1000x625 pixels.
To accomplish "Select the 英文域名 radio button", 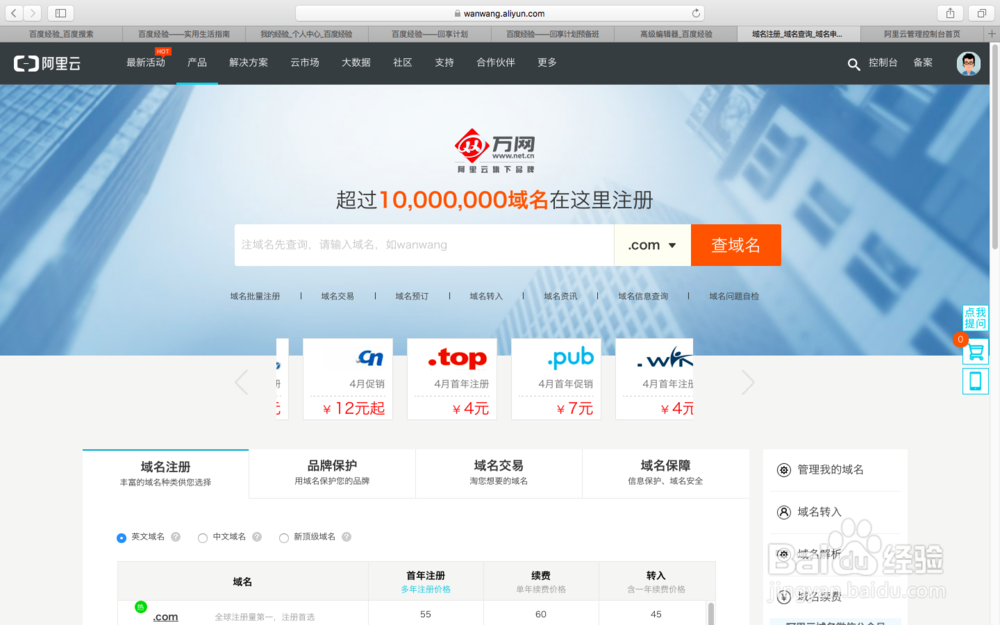I will (x=121, y=538).
